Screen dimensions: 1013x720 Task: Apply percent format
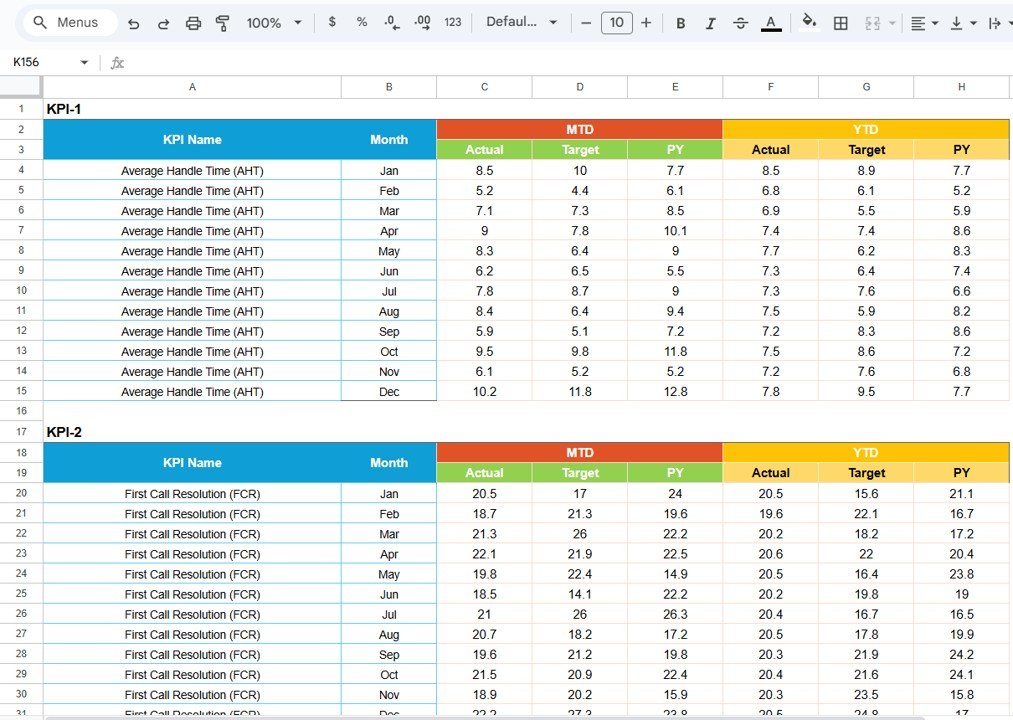point(361,22)
